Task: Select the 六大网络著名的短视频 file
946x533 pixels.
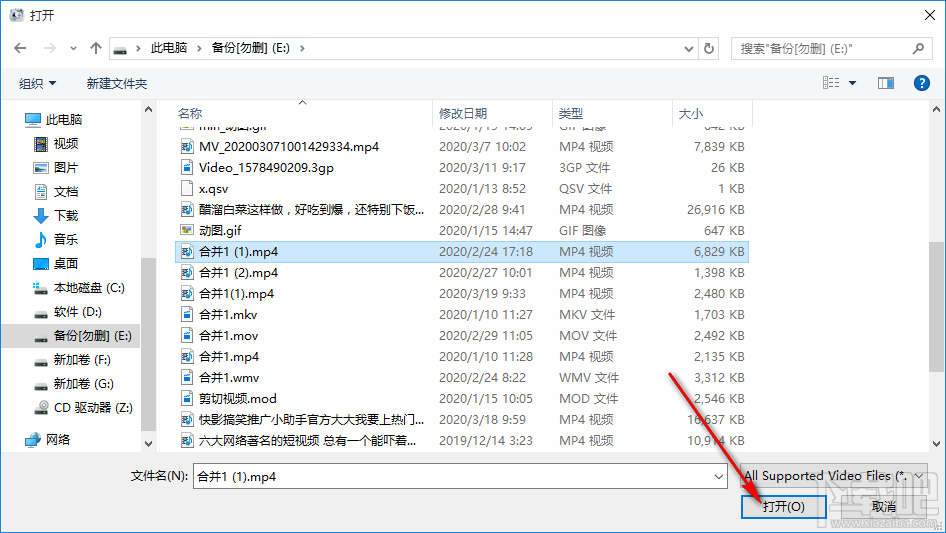Action: coord(462,441)
